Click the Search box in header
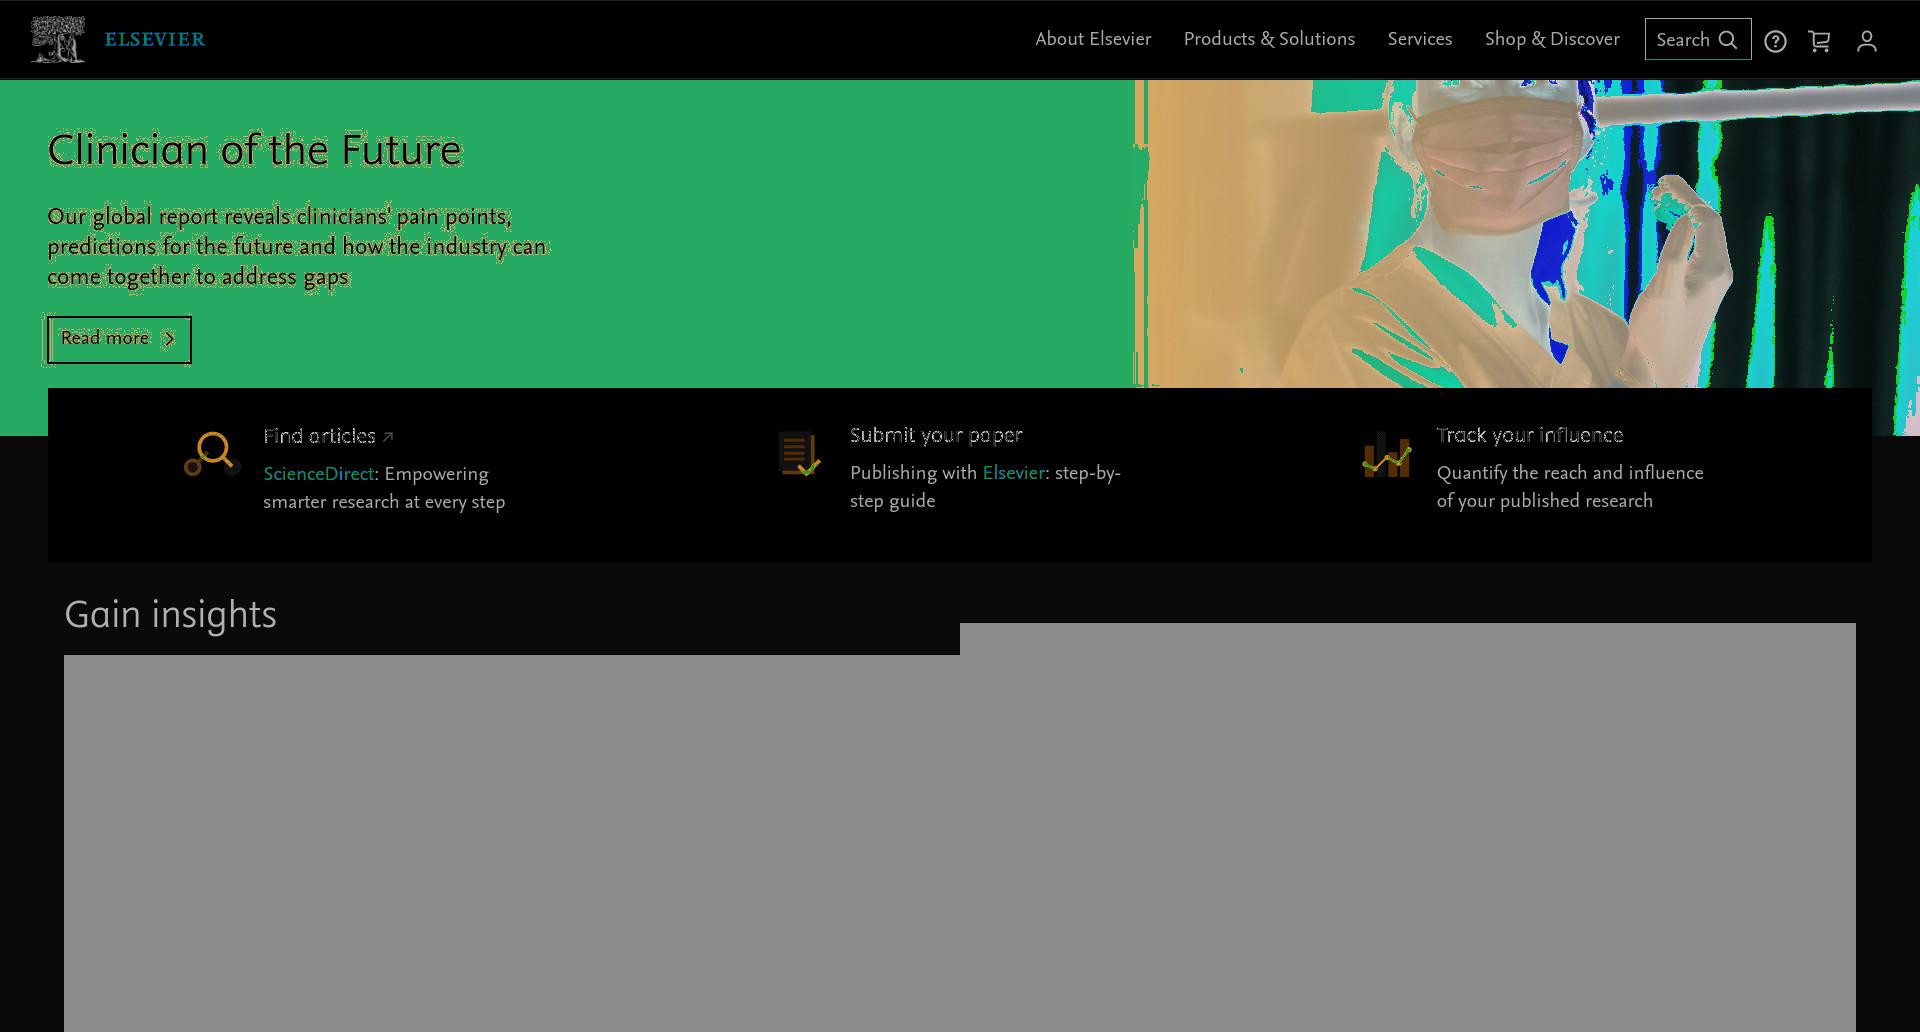This screenshot has width=1920, height=1032. click(x=1698, y=39)
